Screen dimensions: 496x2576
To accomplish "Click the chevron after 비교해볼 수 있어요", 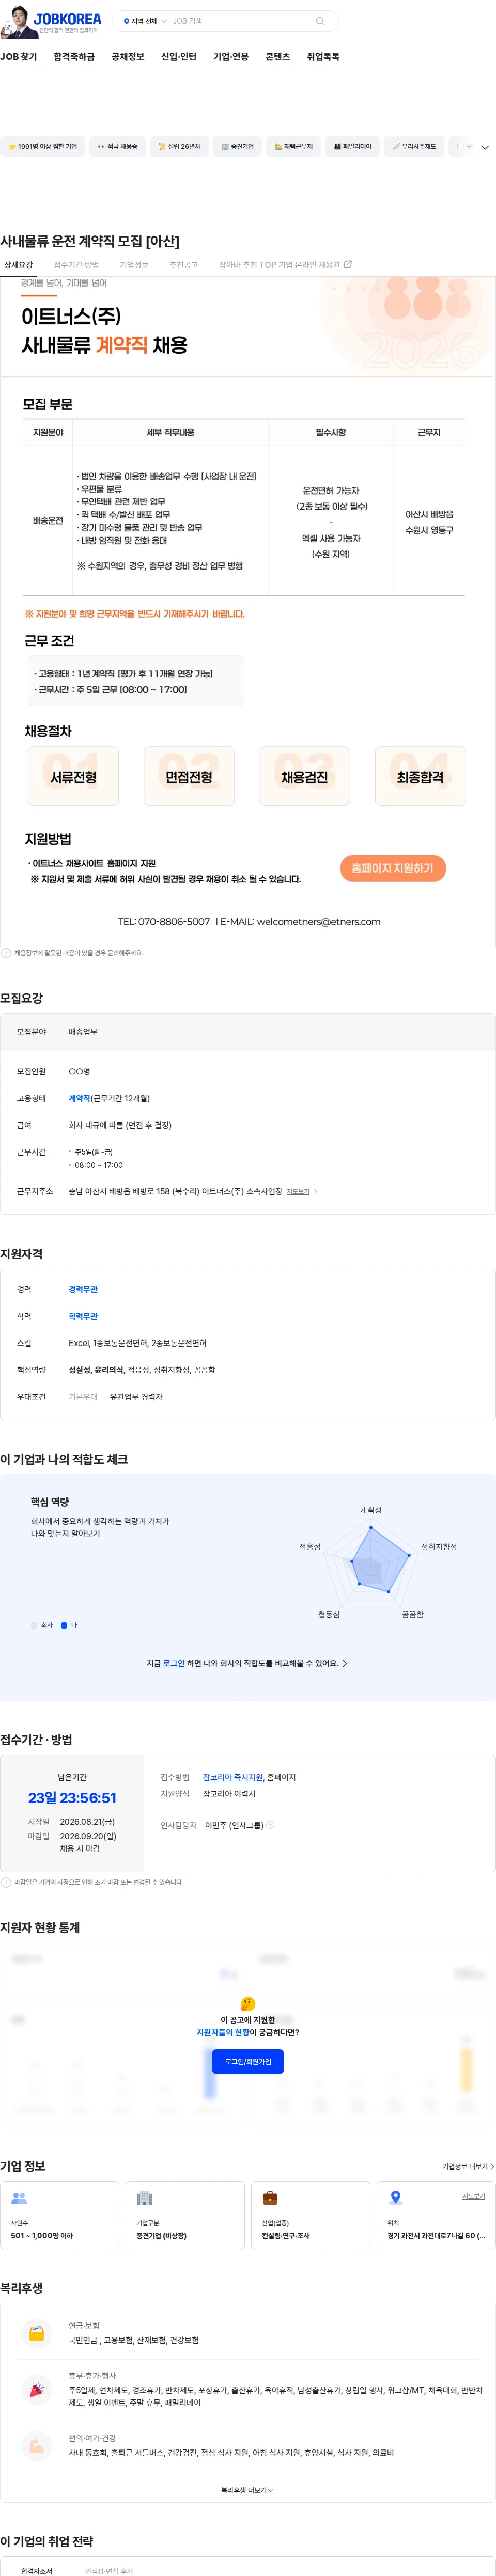I will tap(345, 1663).
